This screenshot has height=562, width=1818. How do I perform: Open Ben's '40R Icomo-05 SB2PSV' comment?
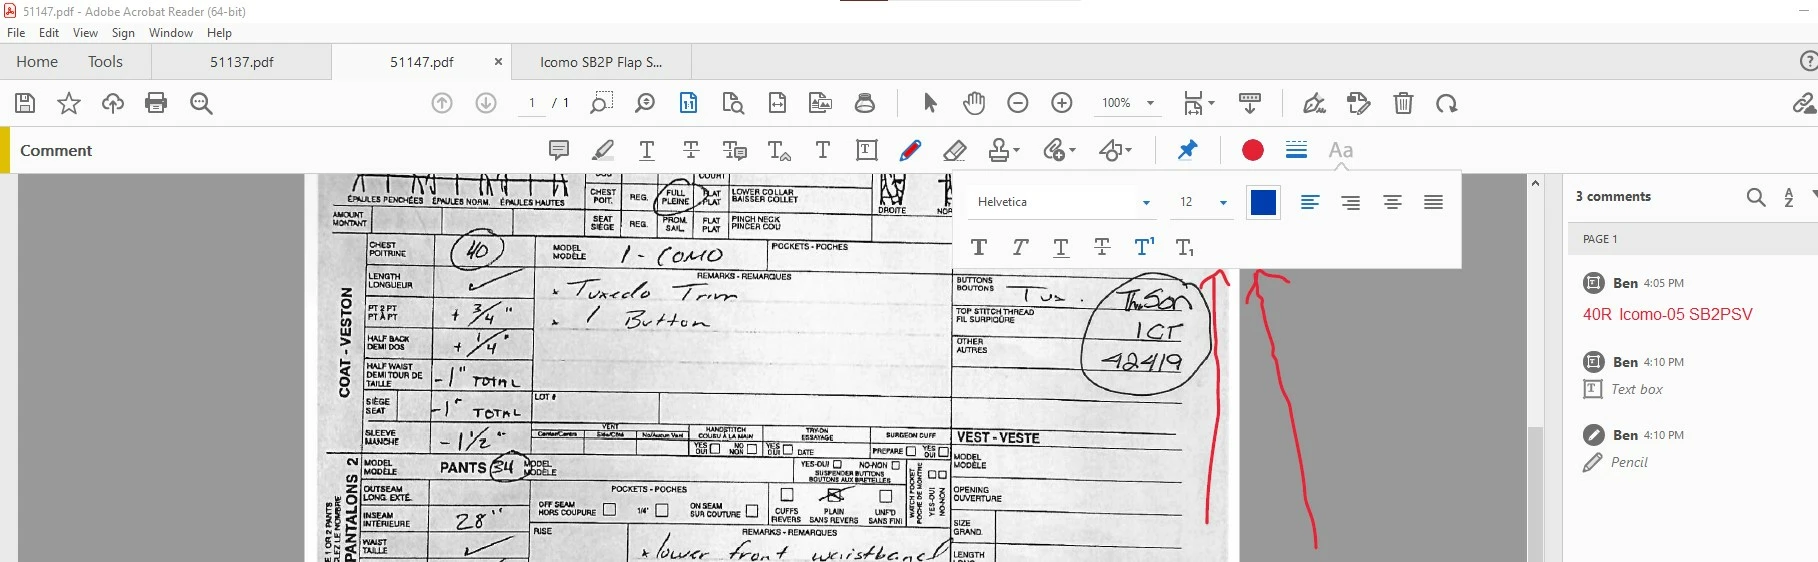pos(1690,299)
